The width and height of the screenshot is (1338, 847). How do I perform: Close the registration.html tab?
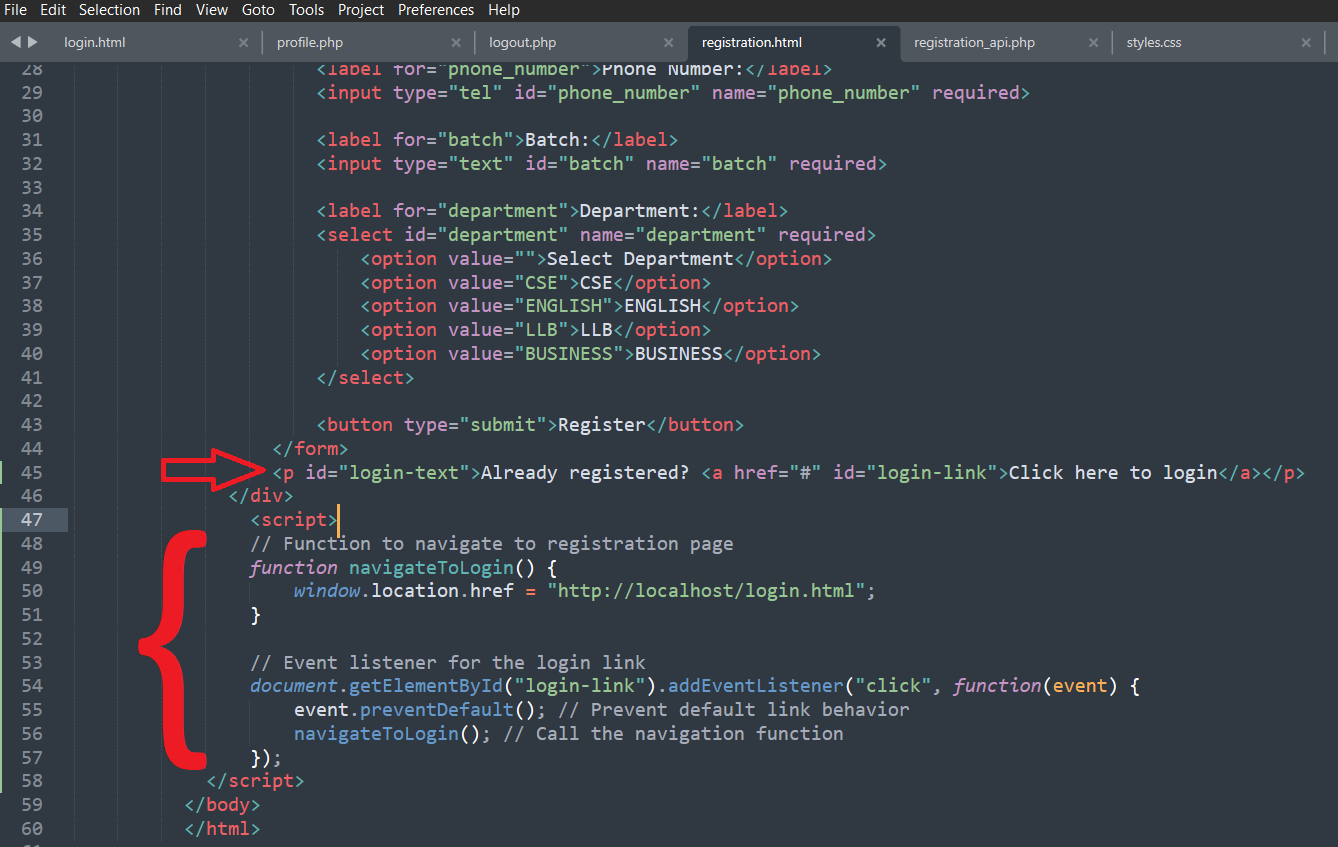tap(881, 43)
